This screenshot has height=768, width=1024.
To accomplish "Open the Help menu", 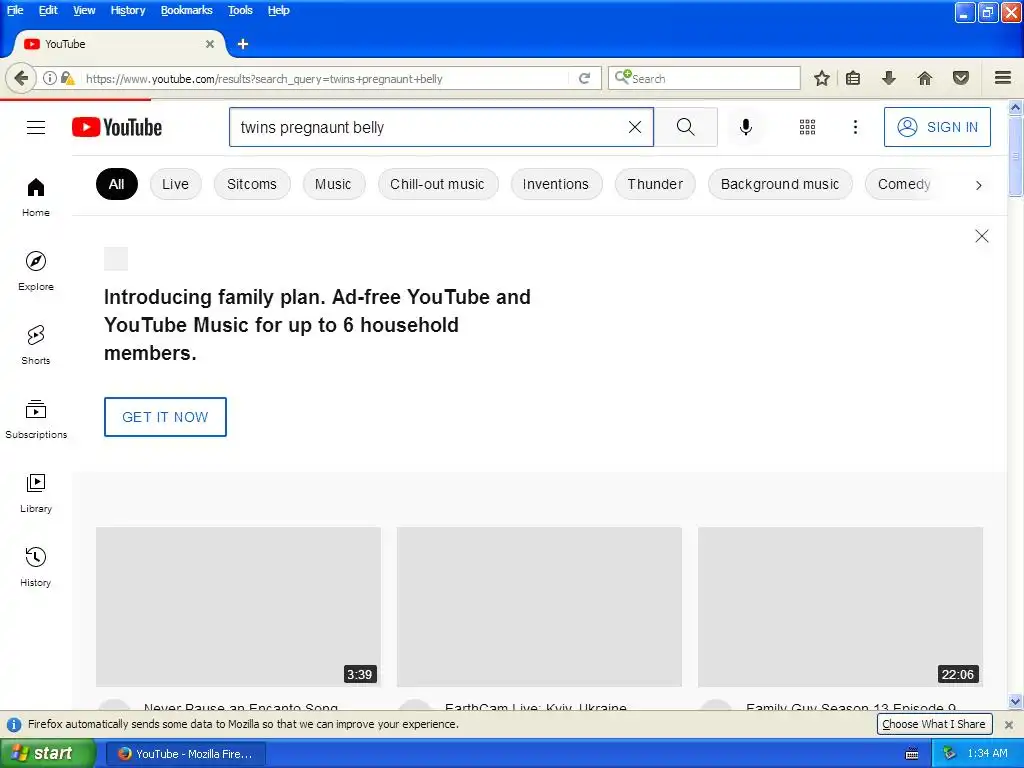I will click(x=278, y=10).
